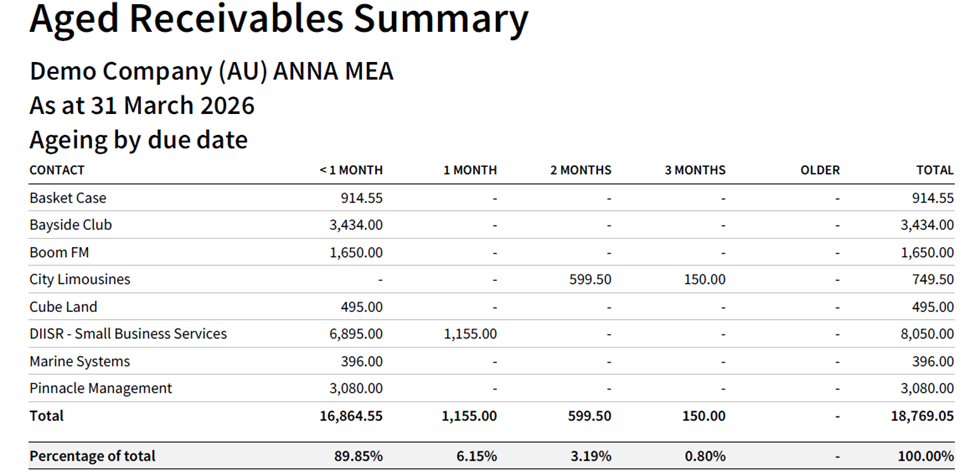975x476 pixels.
Task: Click the < 1 MONTH column header
Action: click(x=351, y=170)
